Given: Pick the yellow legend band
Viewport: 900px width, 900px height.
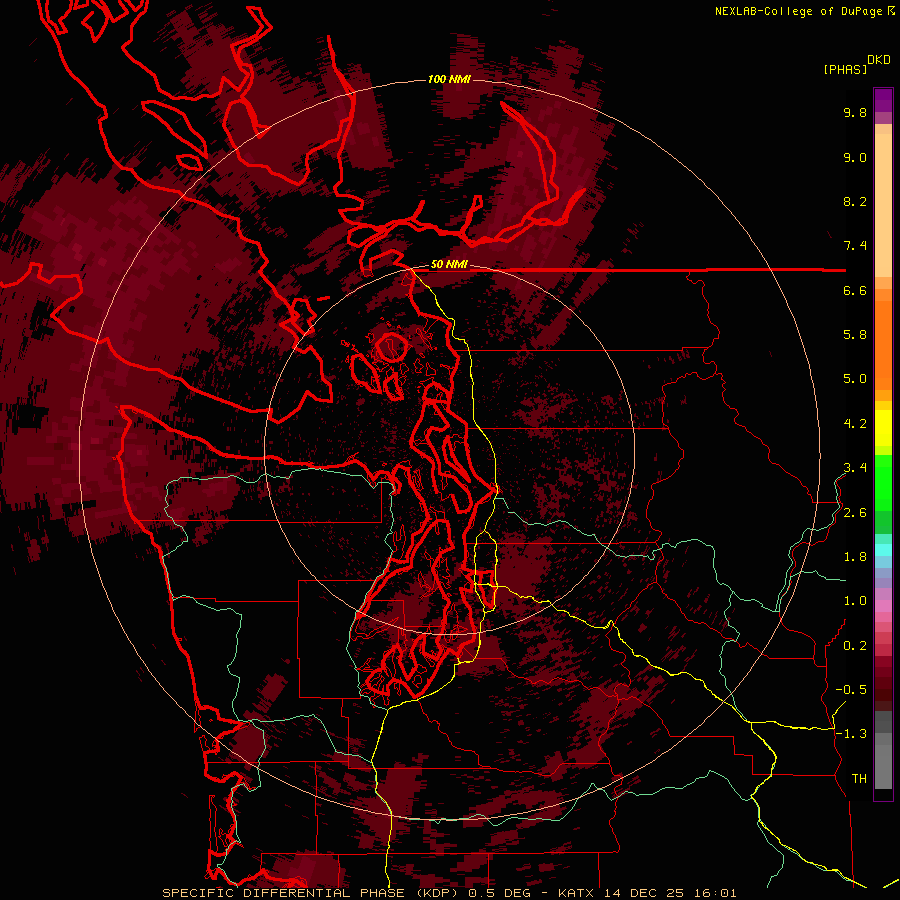Looking at the screenshot, I should click(x=883, y=428).
